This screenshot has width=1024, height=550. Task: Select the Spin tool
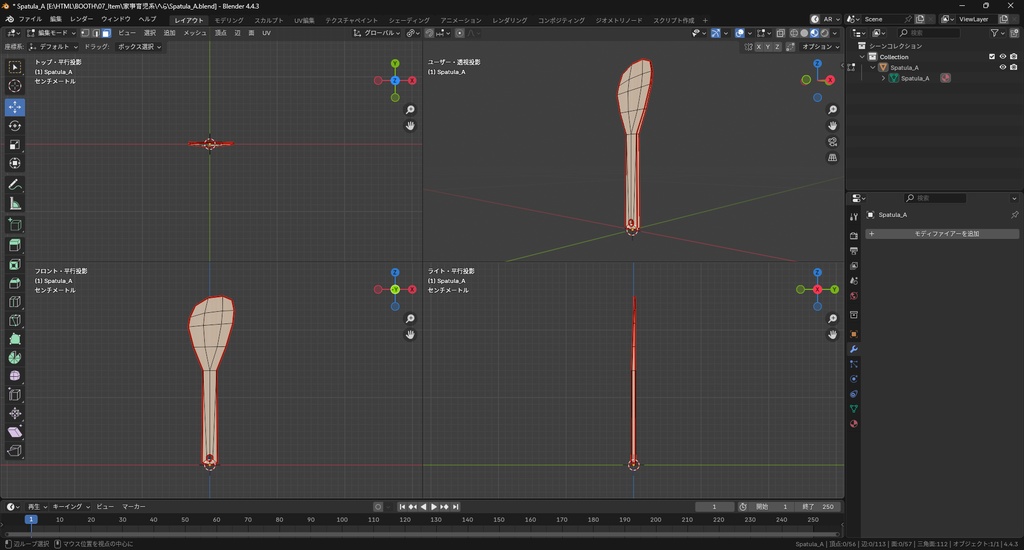(x=15, y=357)
